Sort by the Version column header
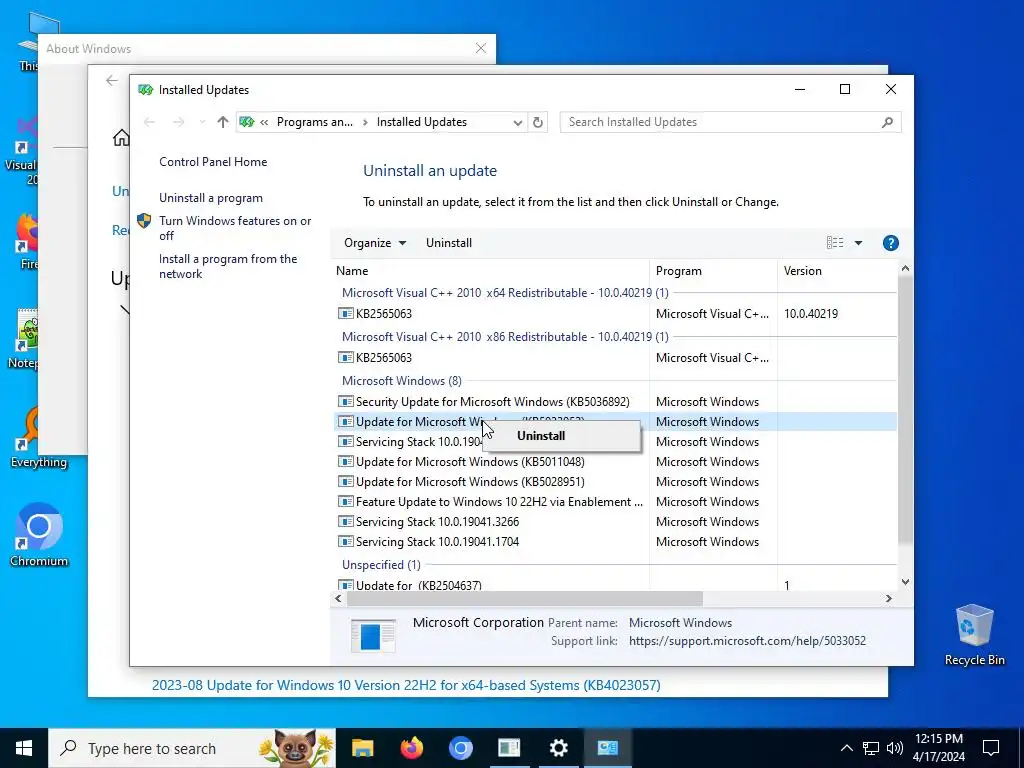This screenshot has width=1024, height=768. 837,271
